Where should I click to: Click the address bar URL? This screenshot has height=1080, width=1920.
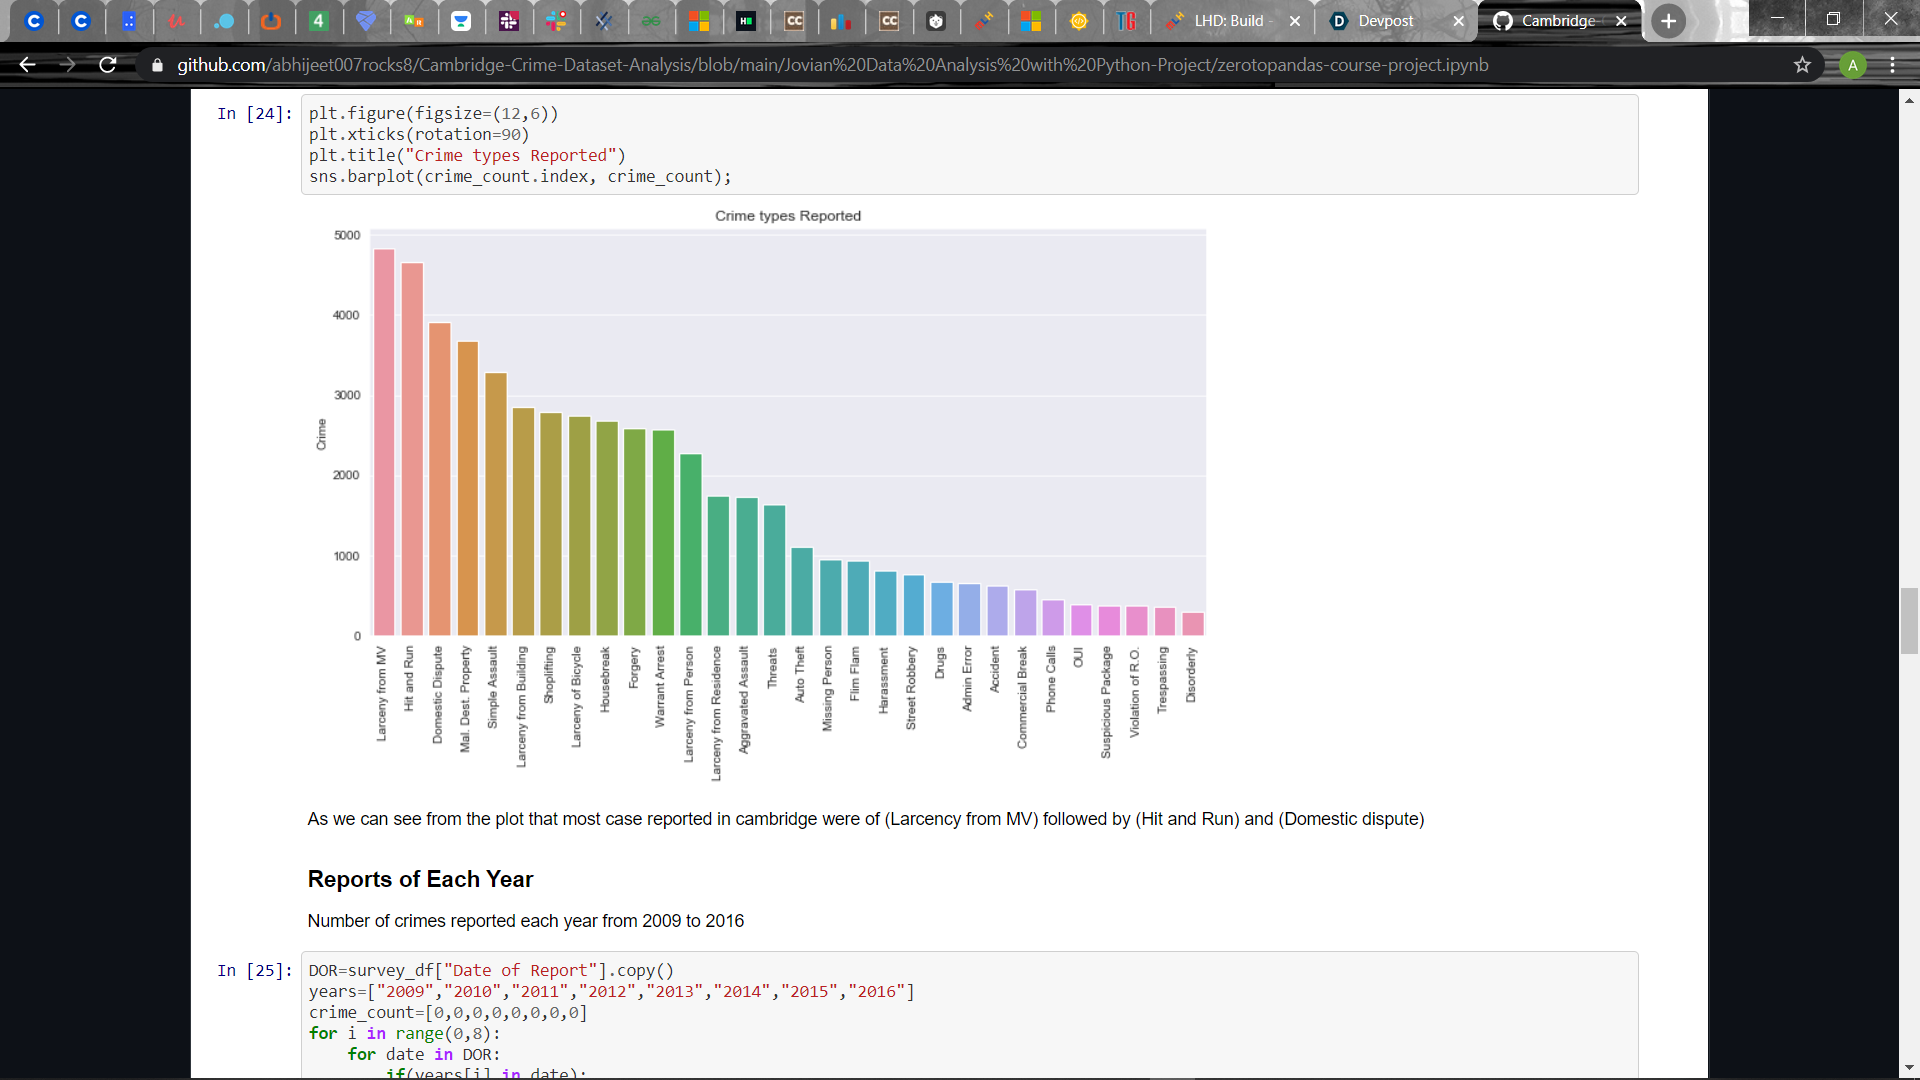(x=832, y=65)
